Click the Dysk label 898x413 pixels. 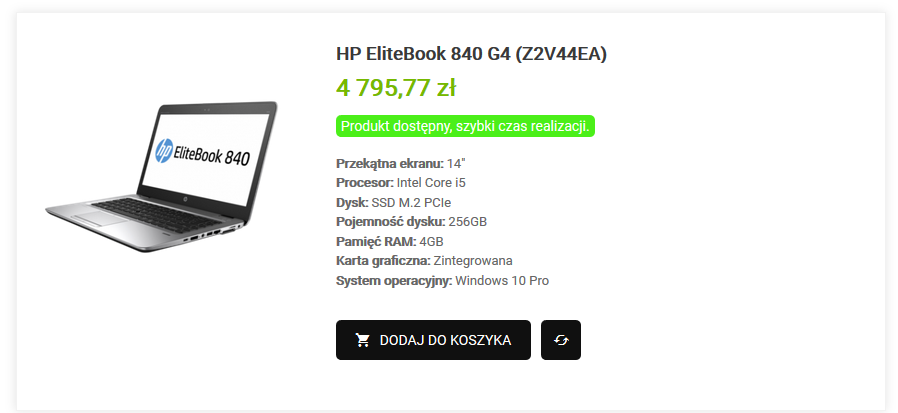[x=352, y=202]
